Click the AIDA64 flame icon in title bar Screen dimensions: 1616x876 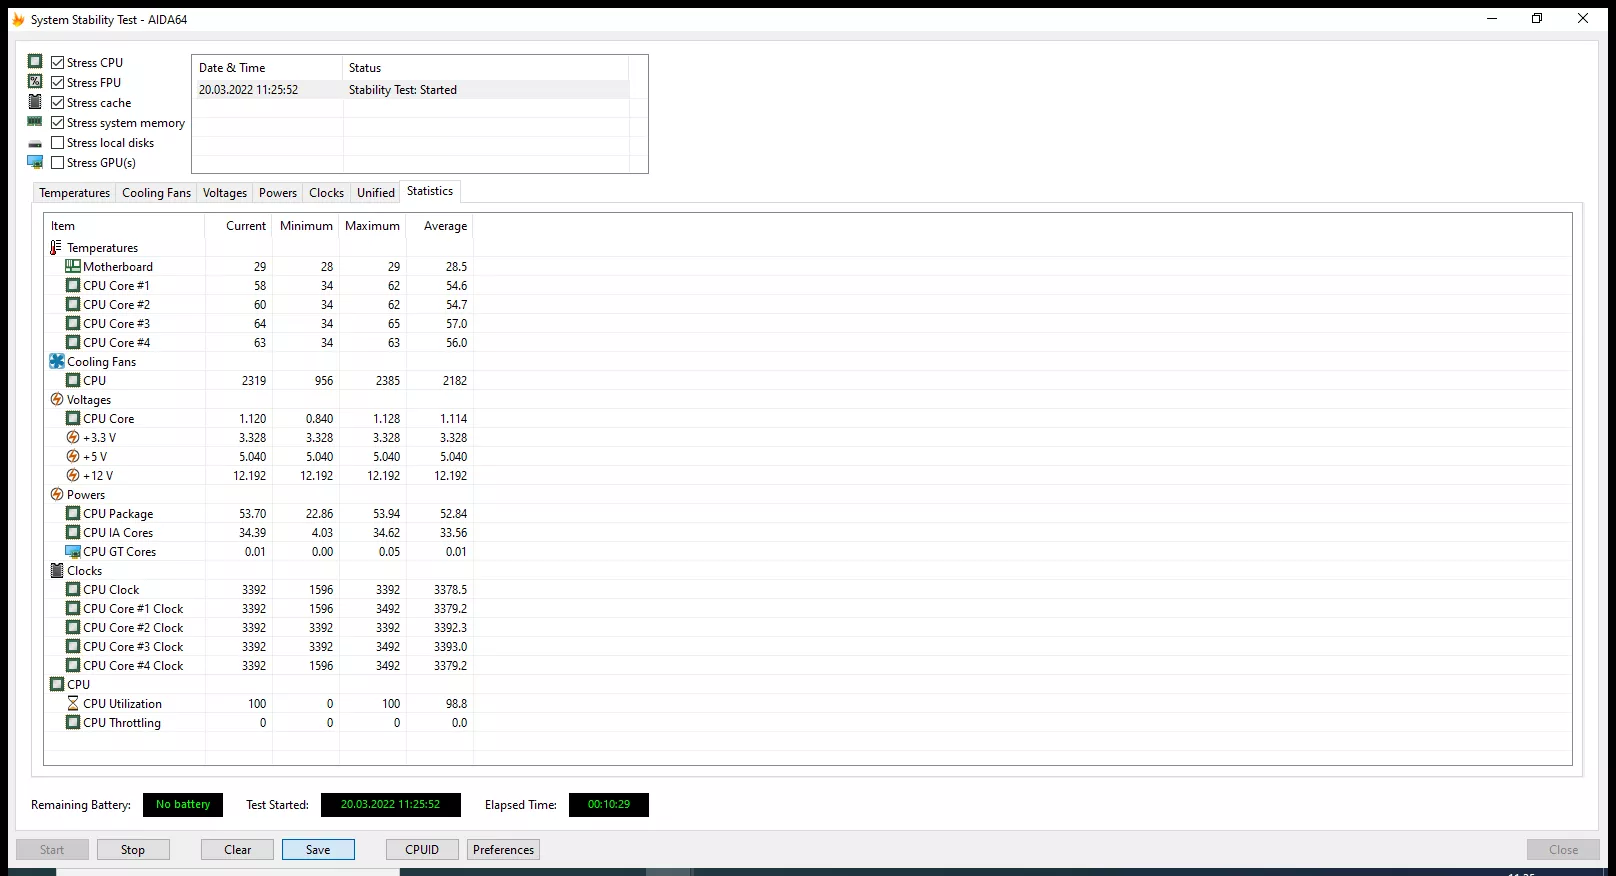pos(18,19)
